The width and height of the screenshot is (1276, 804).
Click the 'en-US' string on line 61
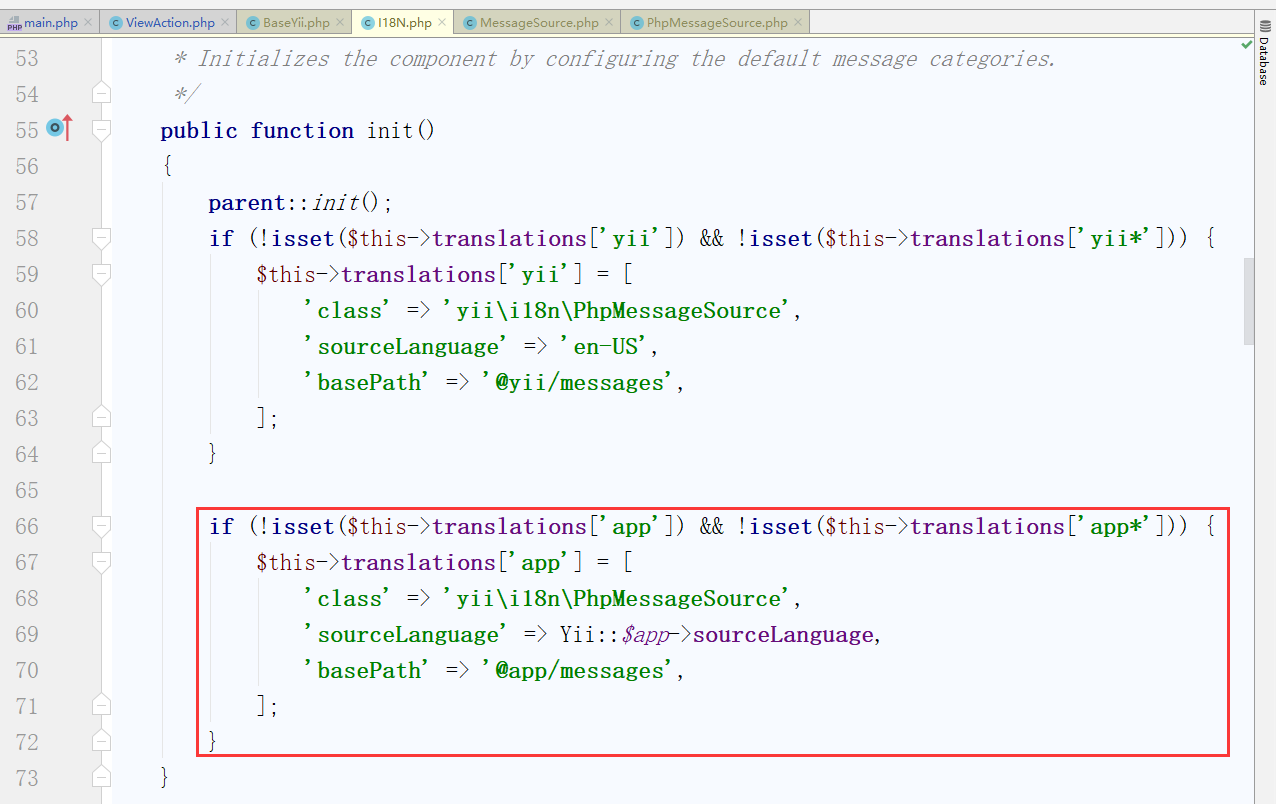point(604,347)
